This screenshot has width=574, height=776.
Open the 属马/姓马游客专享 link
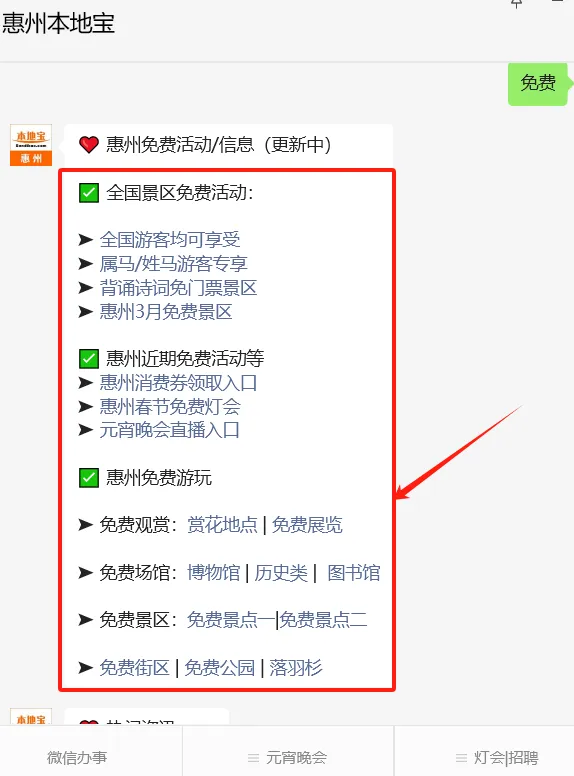(173, 264)
